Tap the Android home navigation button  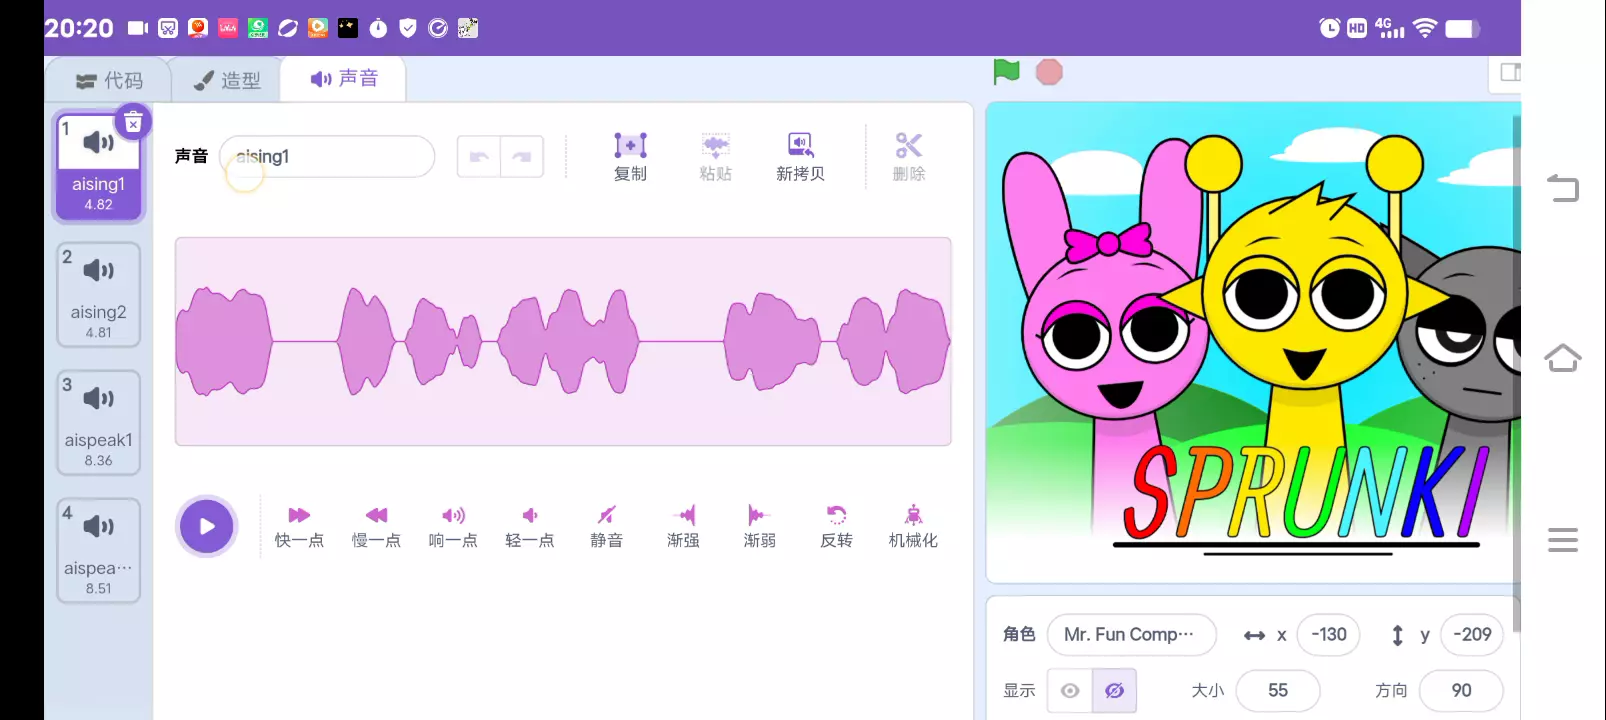coord(1562,358)
